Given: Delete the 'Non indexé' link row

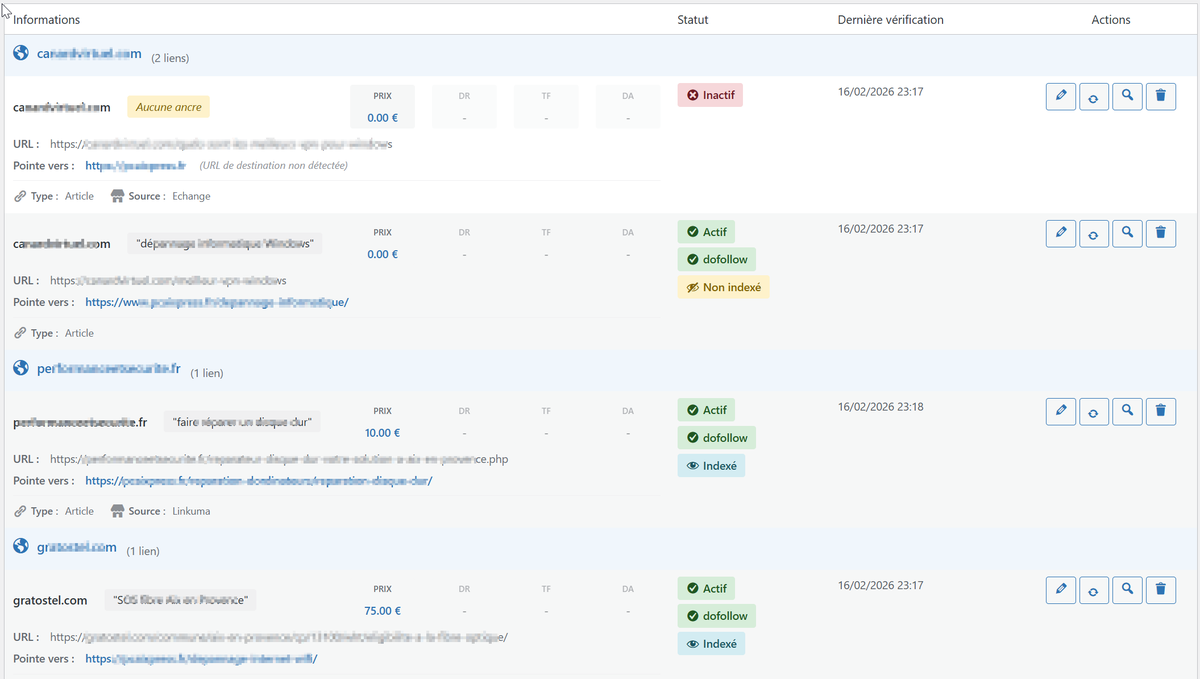Looking at the screenshot, I should 1160,233.
